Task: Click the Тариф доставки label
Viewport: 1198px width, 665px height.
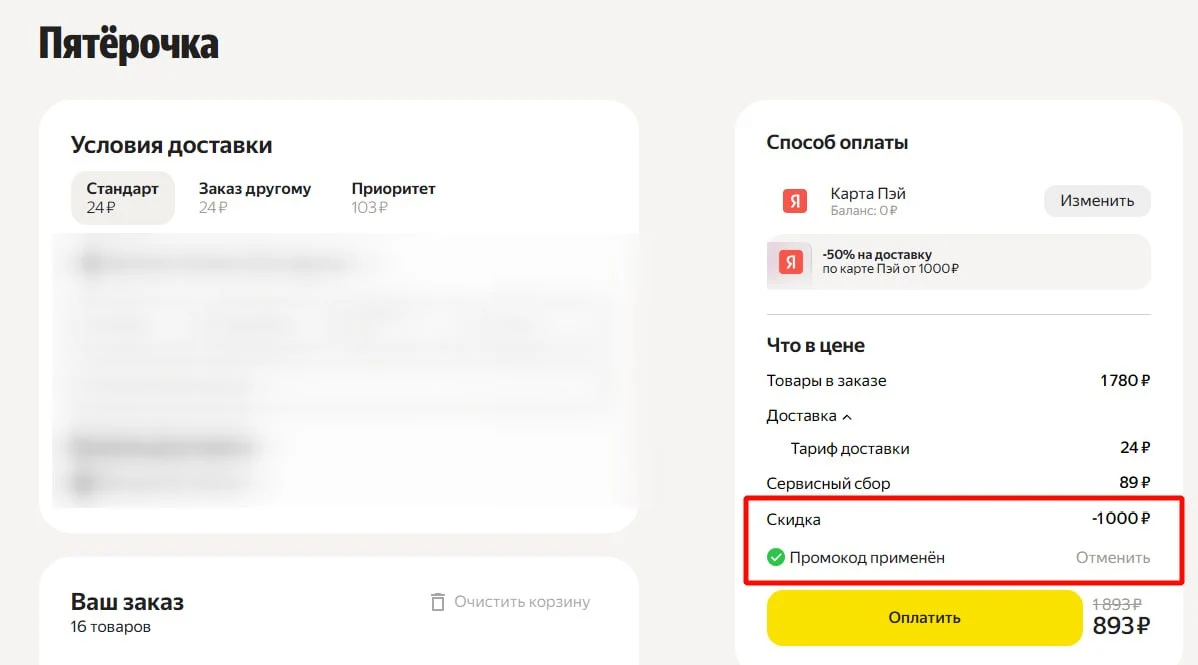Action: click(850, 449)
